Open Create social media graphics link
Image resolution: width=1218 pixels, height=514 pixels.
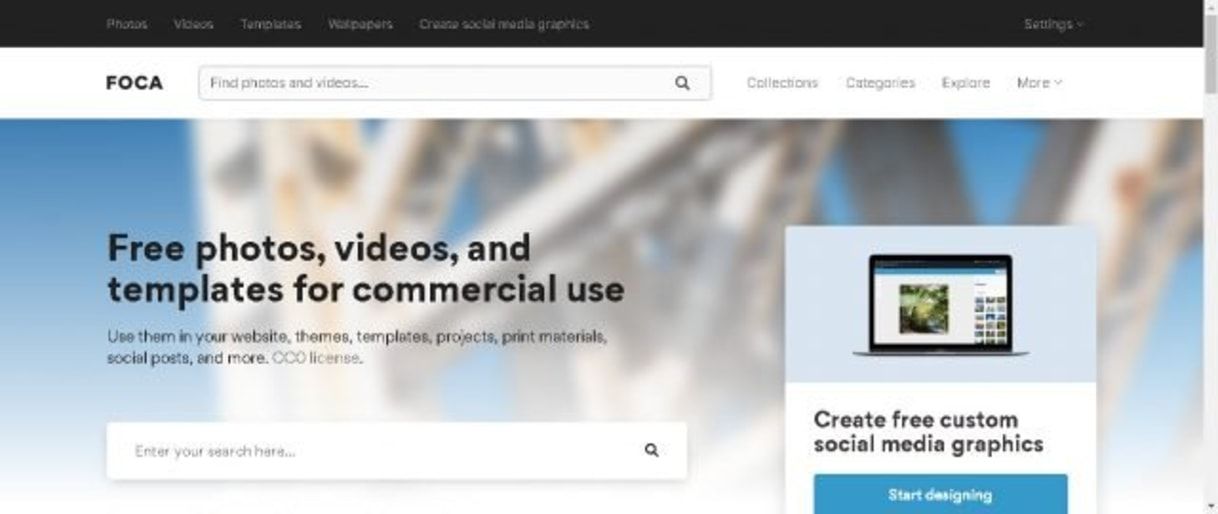tap(504, 24)
